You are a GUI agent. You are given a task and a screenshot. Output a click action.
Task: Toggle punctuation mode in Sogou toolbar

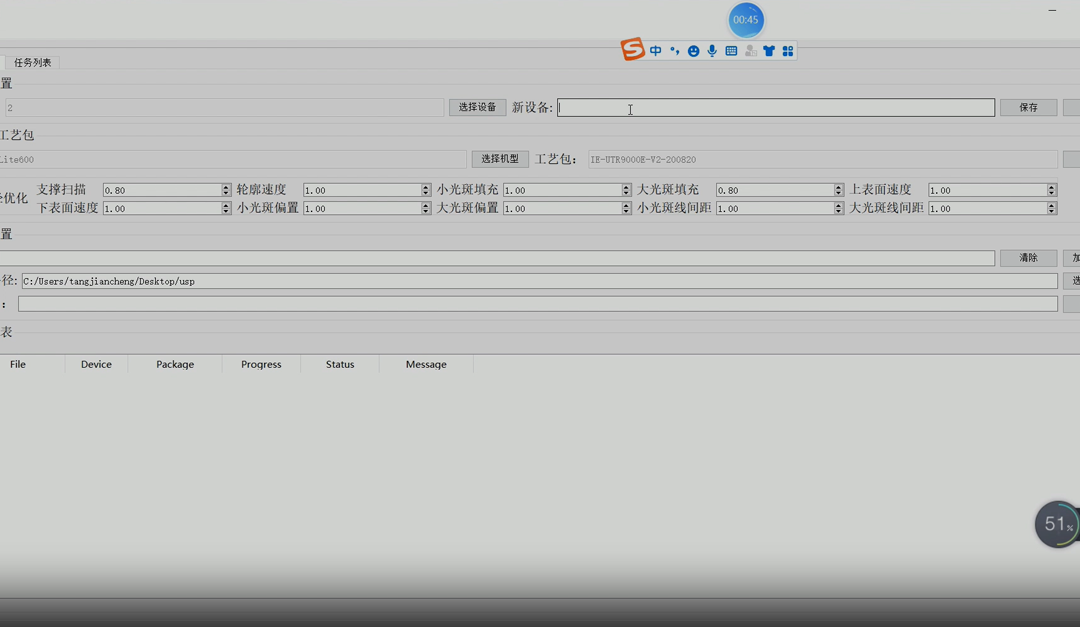(x=674, y=51)
